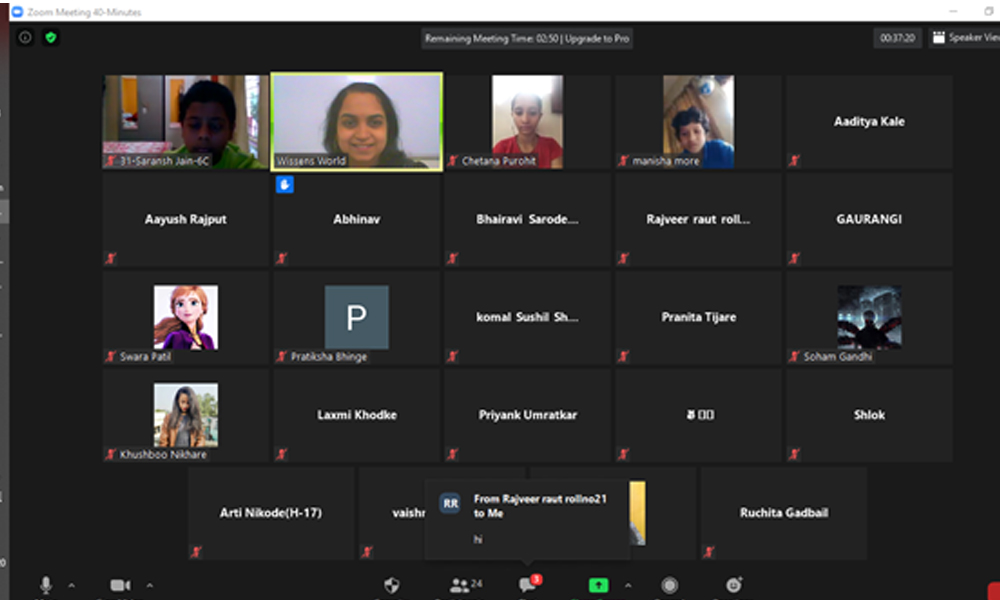Click the green encryption shield icon
This screenshot has height=600, width=1000.
click(x=51, y=38)
